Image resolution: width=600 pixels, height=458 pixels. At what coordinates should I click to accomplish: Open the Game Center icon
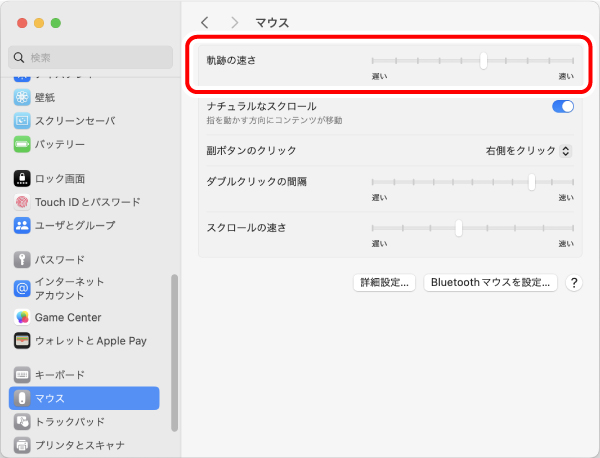click(x=22, y=317)
